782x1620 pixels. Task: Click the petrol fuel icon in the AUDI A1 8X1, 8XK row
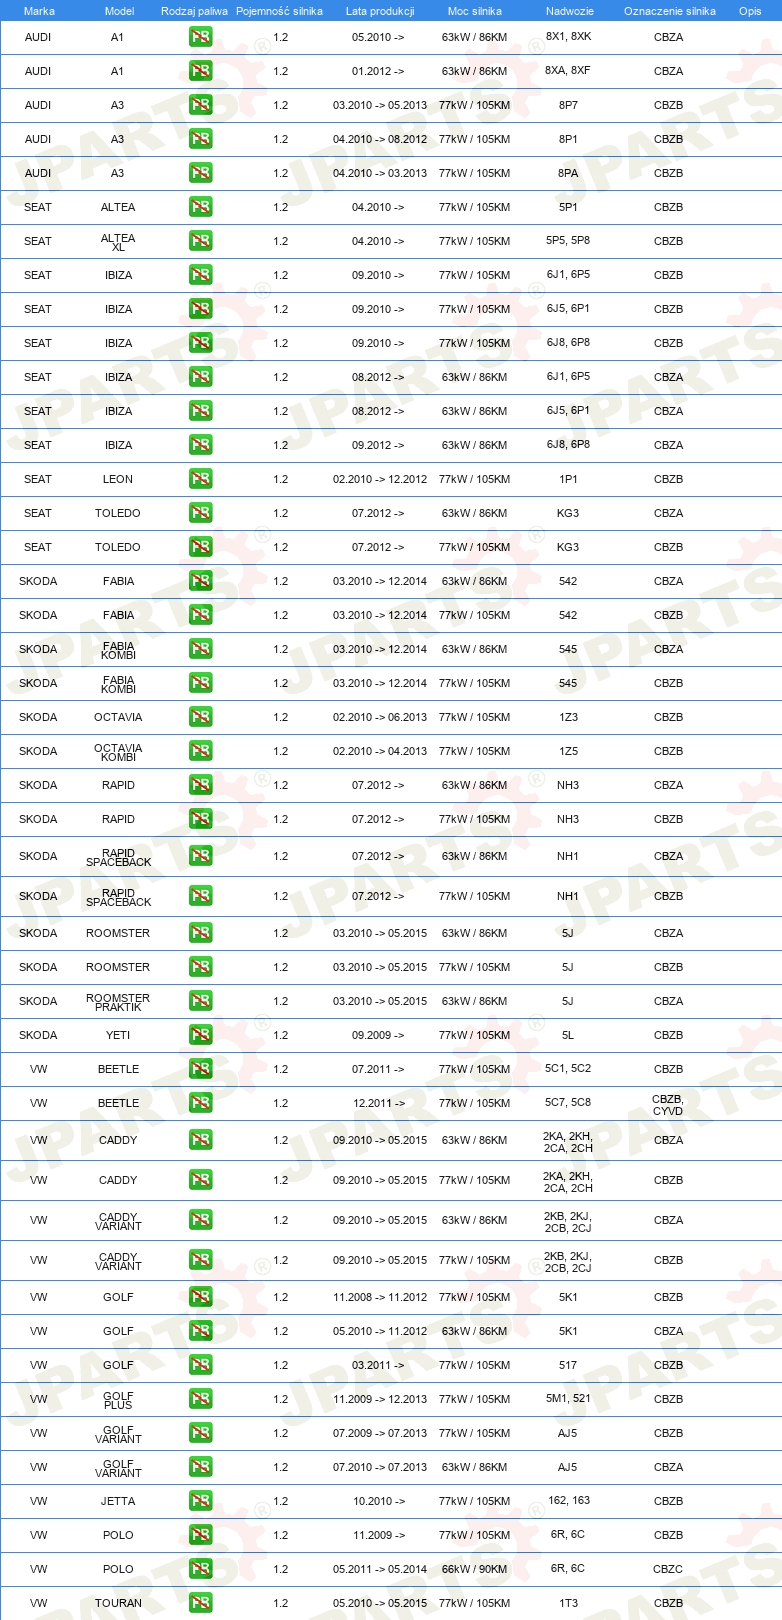[x=200, y=37]
